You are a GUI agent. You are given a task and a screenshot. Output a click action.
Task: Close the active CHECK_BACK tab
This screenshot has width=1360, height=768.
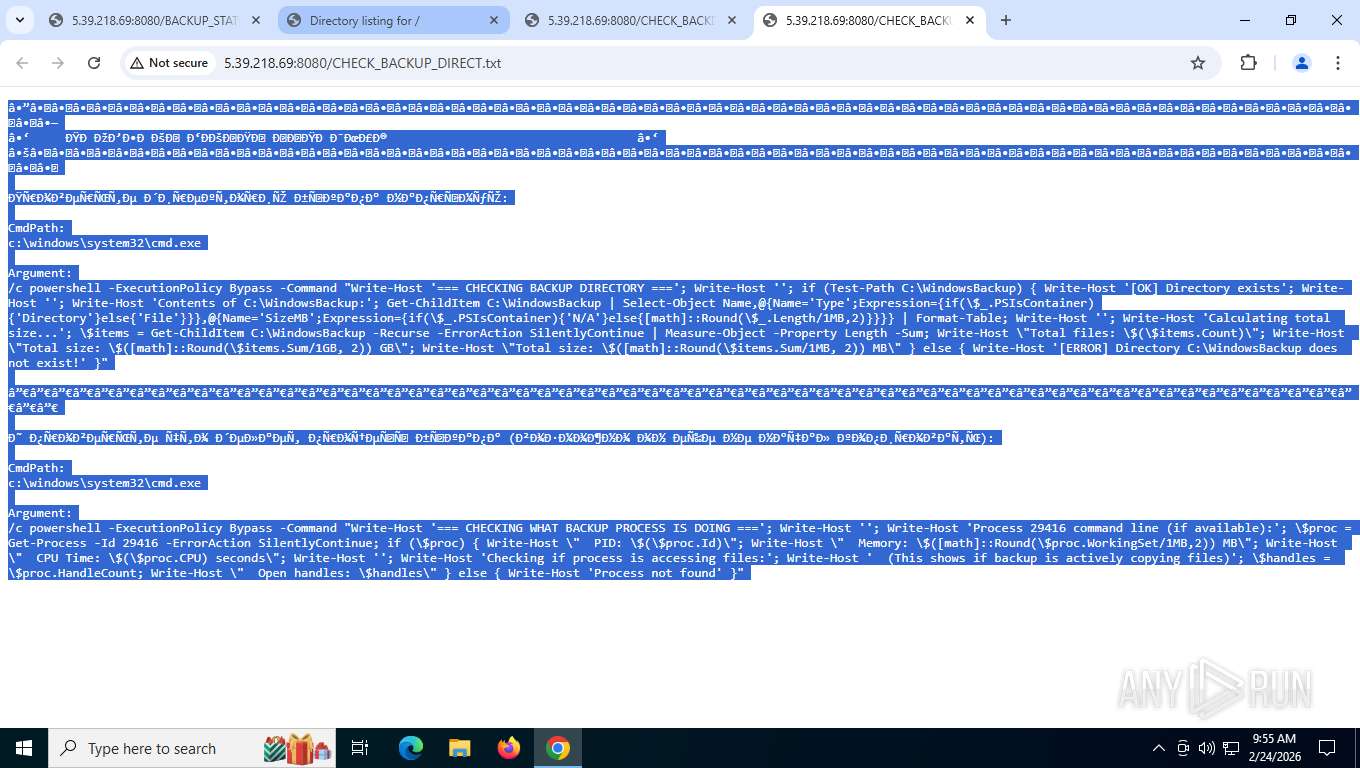970,20
